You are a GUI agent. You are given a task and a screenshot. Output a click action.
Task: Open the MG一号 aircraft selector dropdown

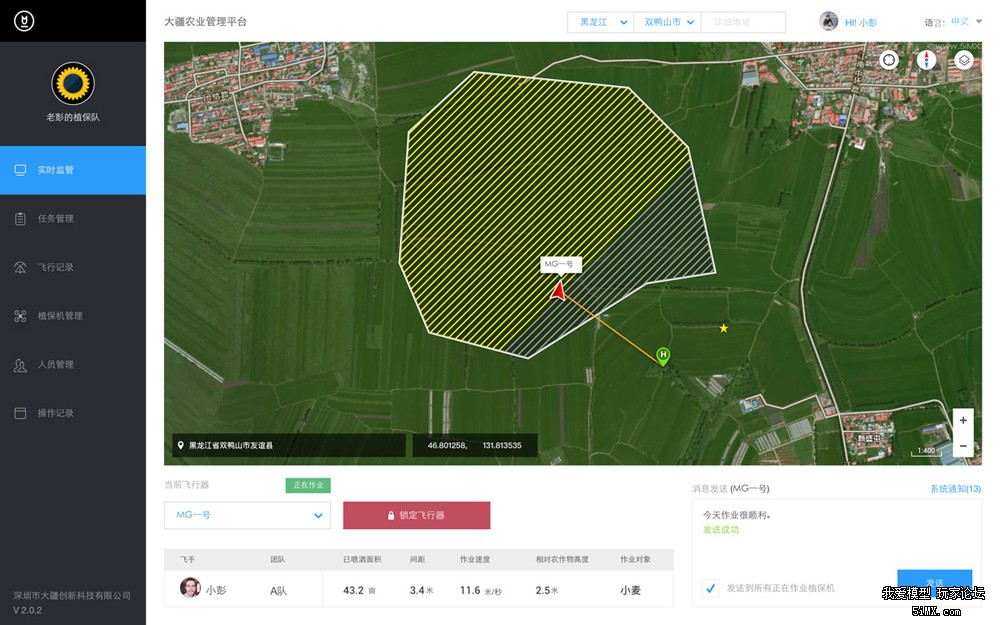247,515
